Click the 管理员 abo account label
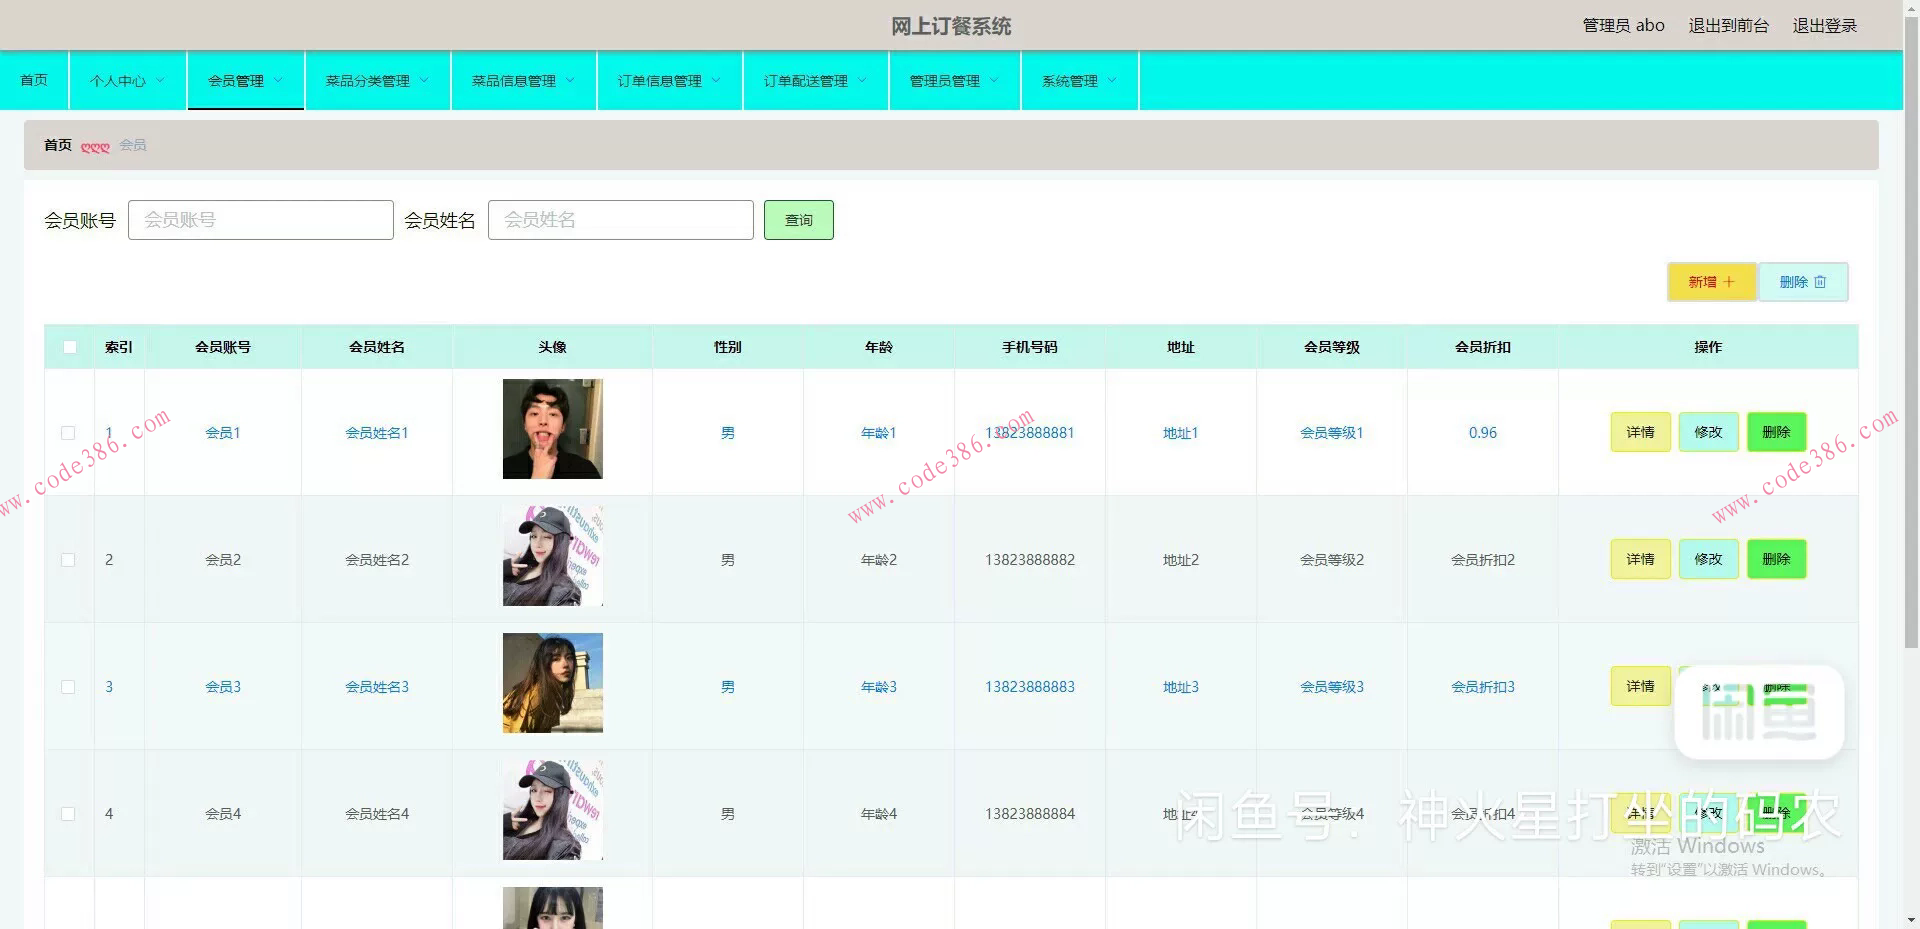 (1624, 26)
